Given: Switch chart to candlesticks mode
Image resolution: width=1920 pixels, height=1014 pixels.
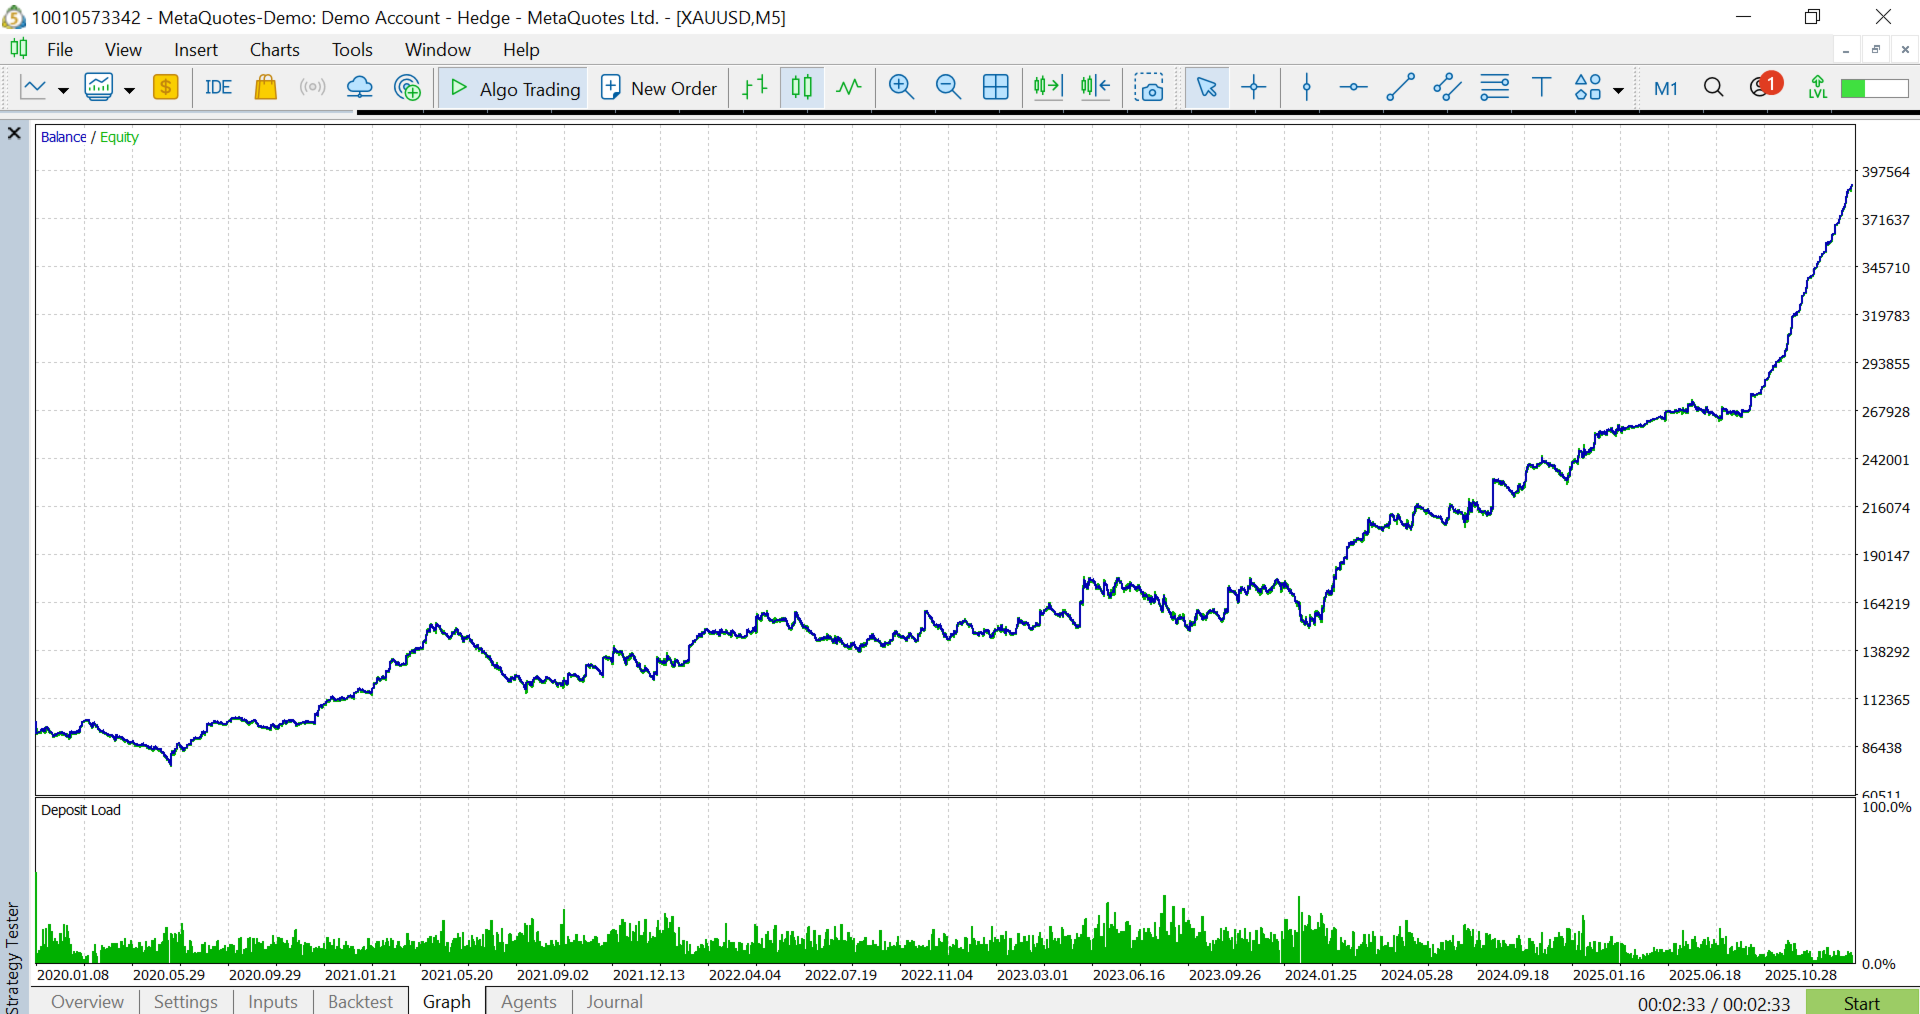Looking at the screenshot, I should pyautogui.click(x=802, y=88).
